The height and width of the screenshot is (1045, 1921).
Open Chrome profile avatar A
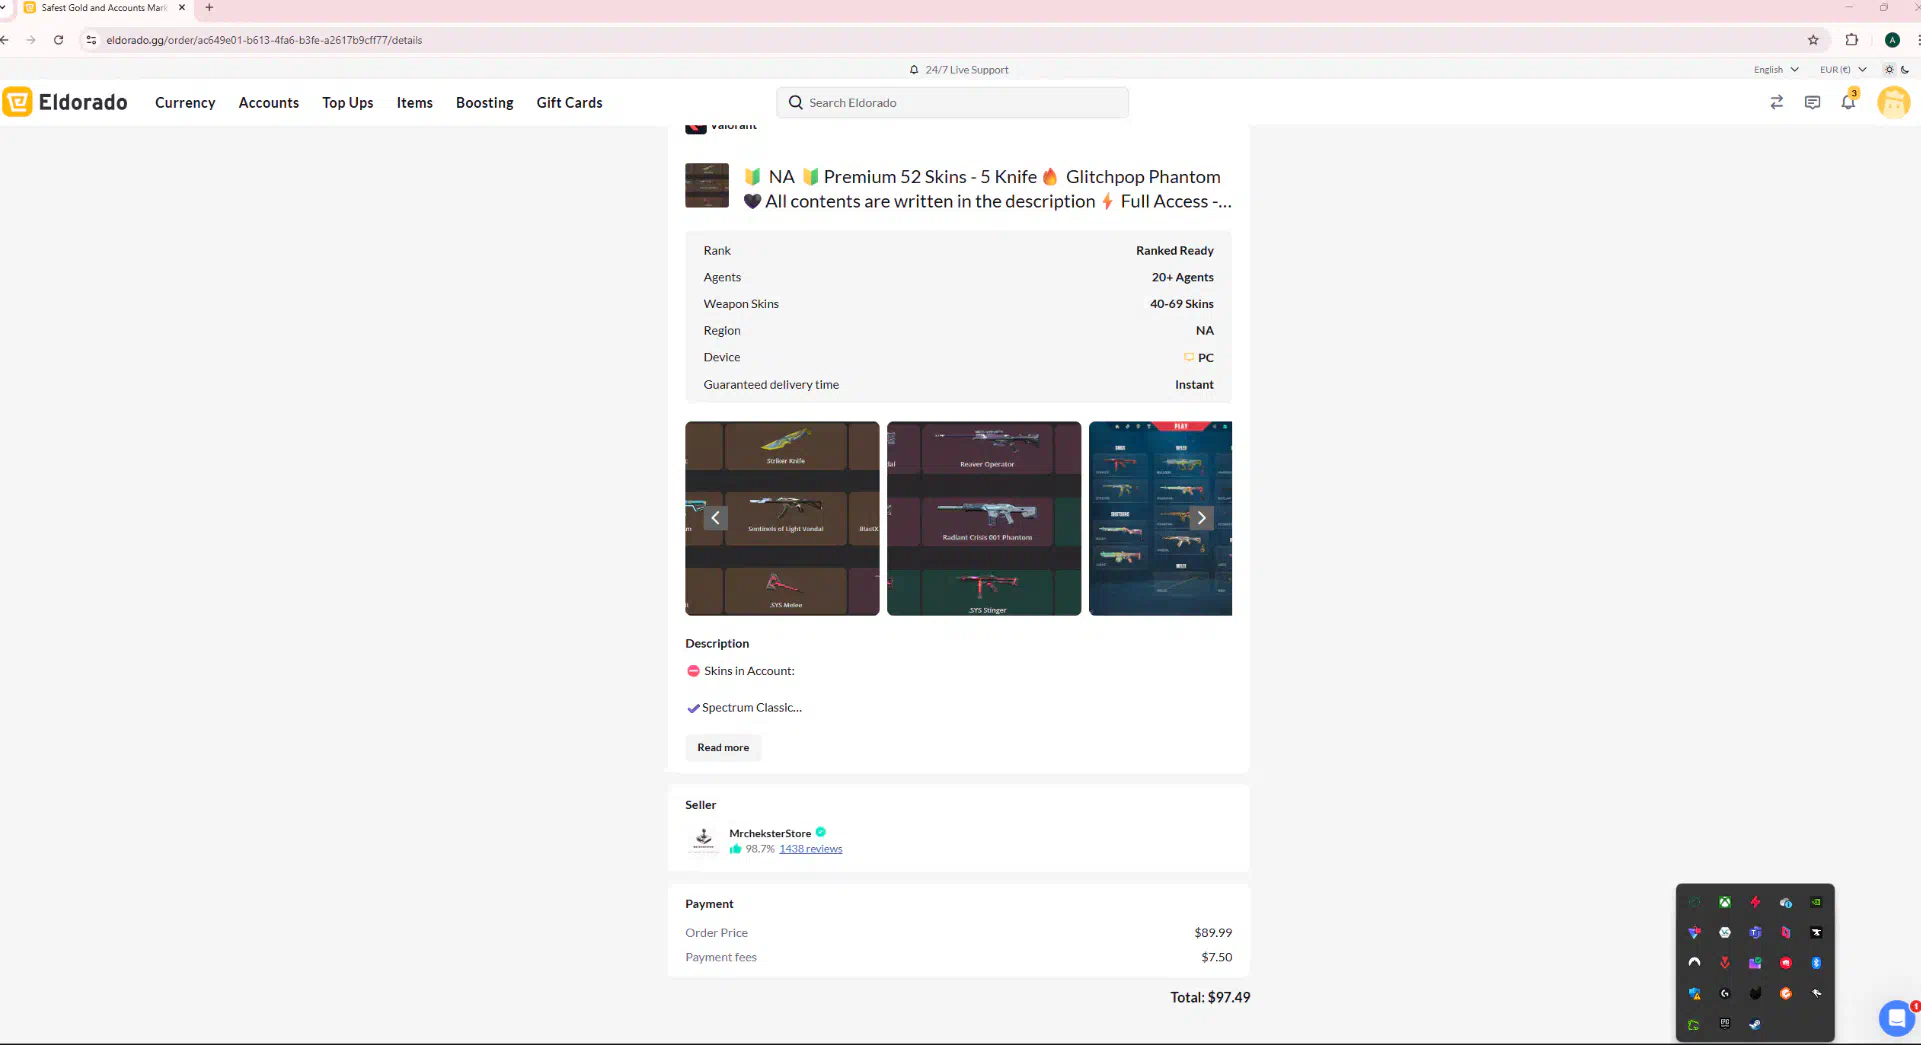(x=1892, y=40)
